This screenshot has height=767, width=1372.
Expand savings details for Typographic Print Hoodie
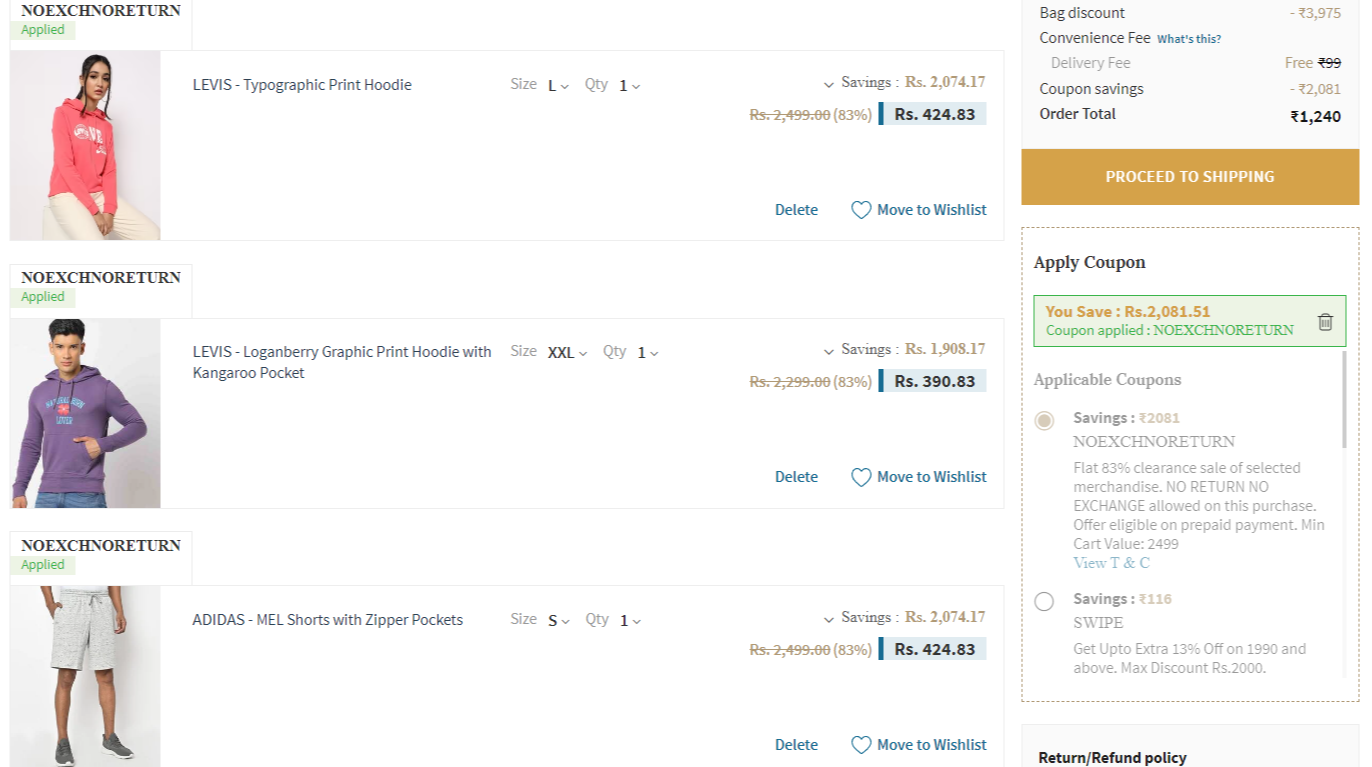(x=828, y=85)
